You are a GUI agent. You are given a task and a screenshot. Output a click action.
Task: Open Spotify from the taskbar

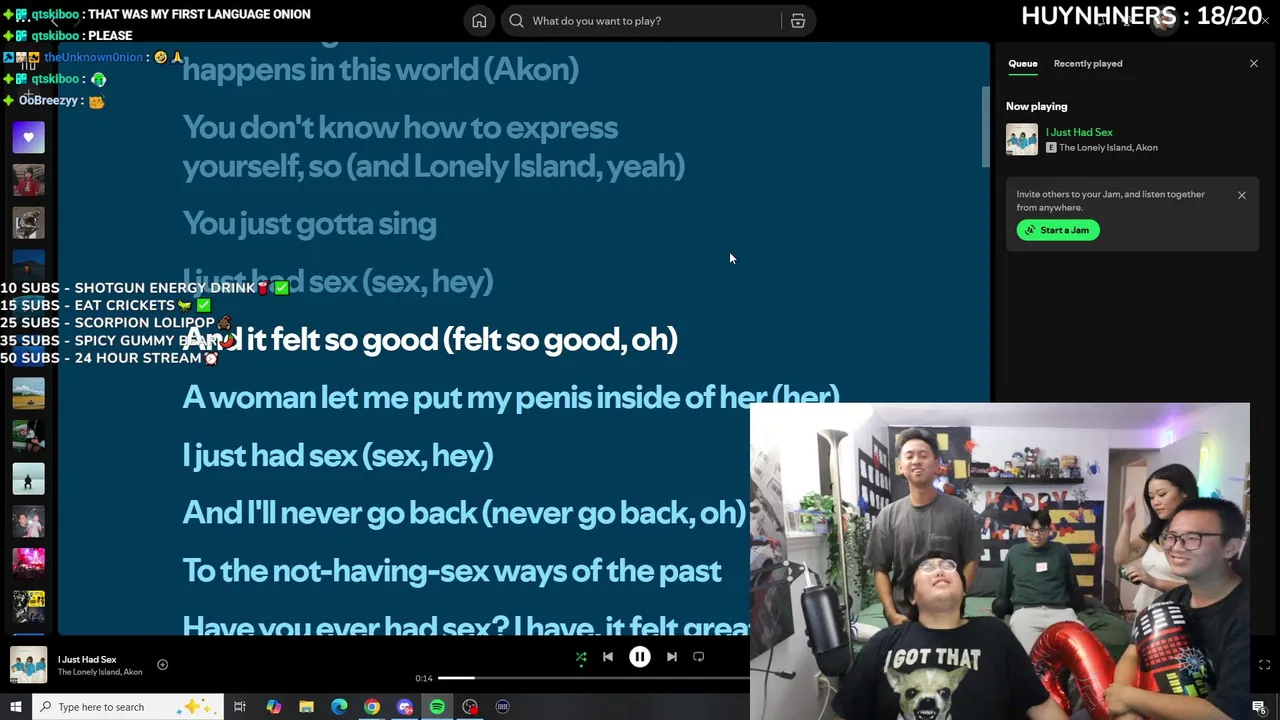(x=437, y=707)
